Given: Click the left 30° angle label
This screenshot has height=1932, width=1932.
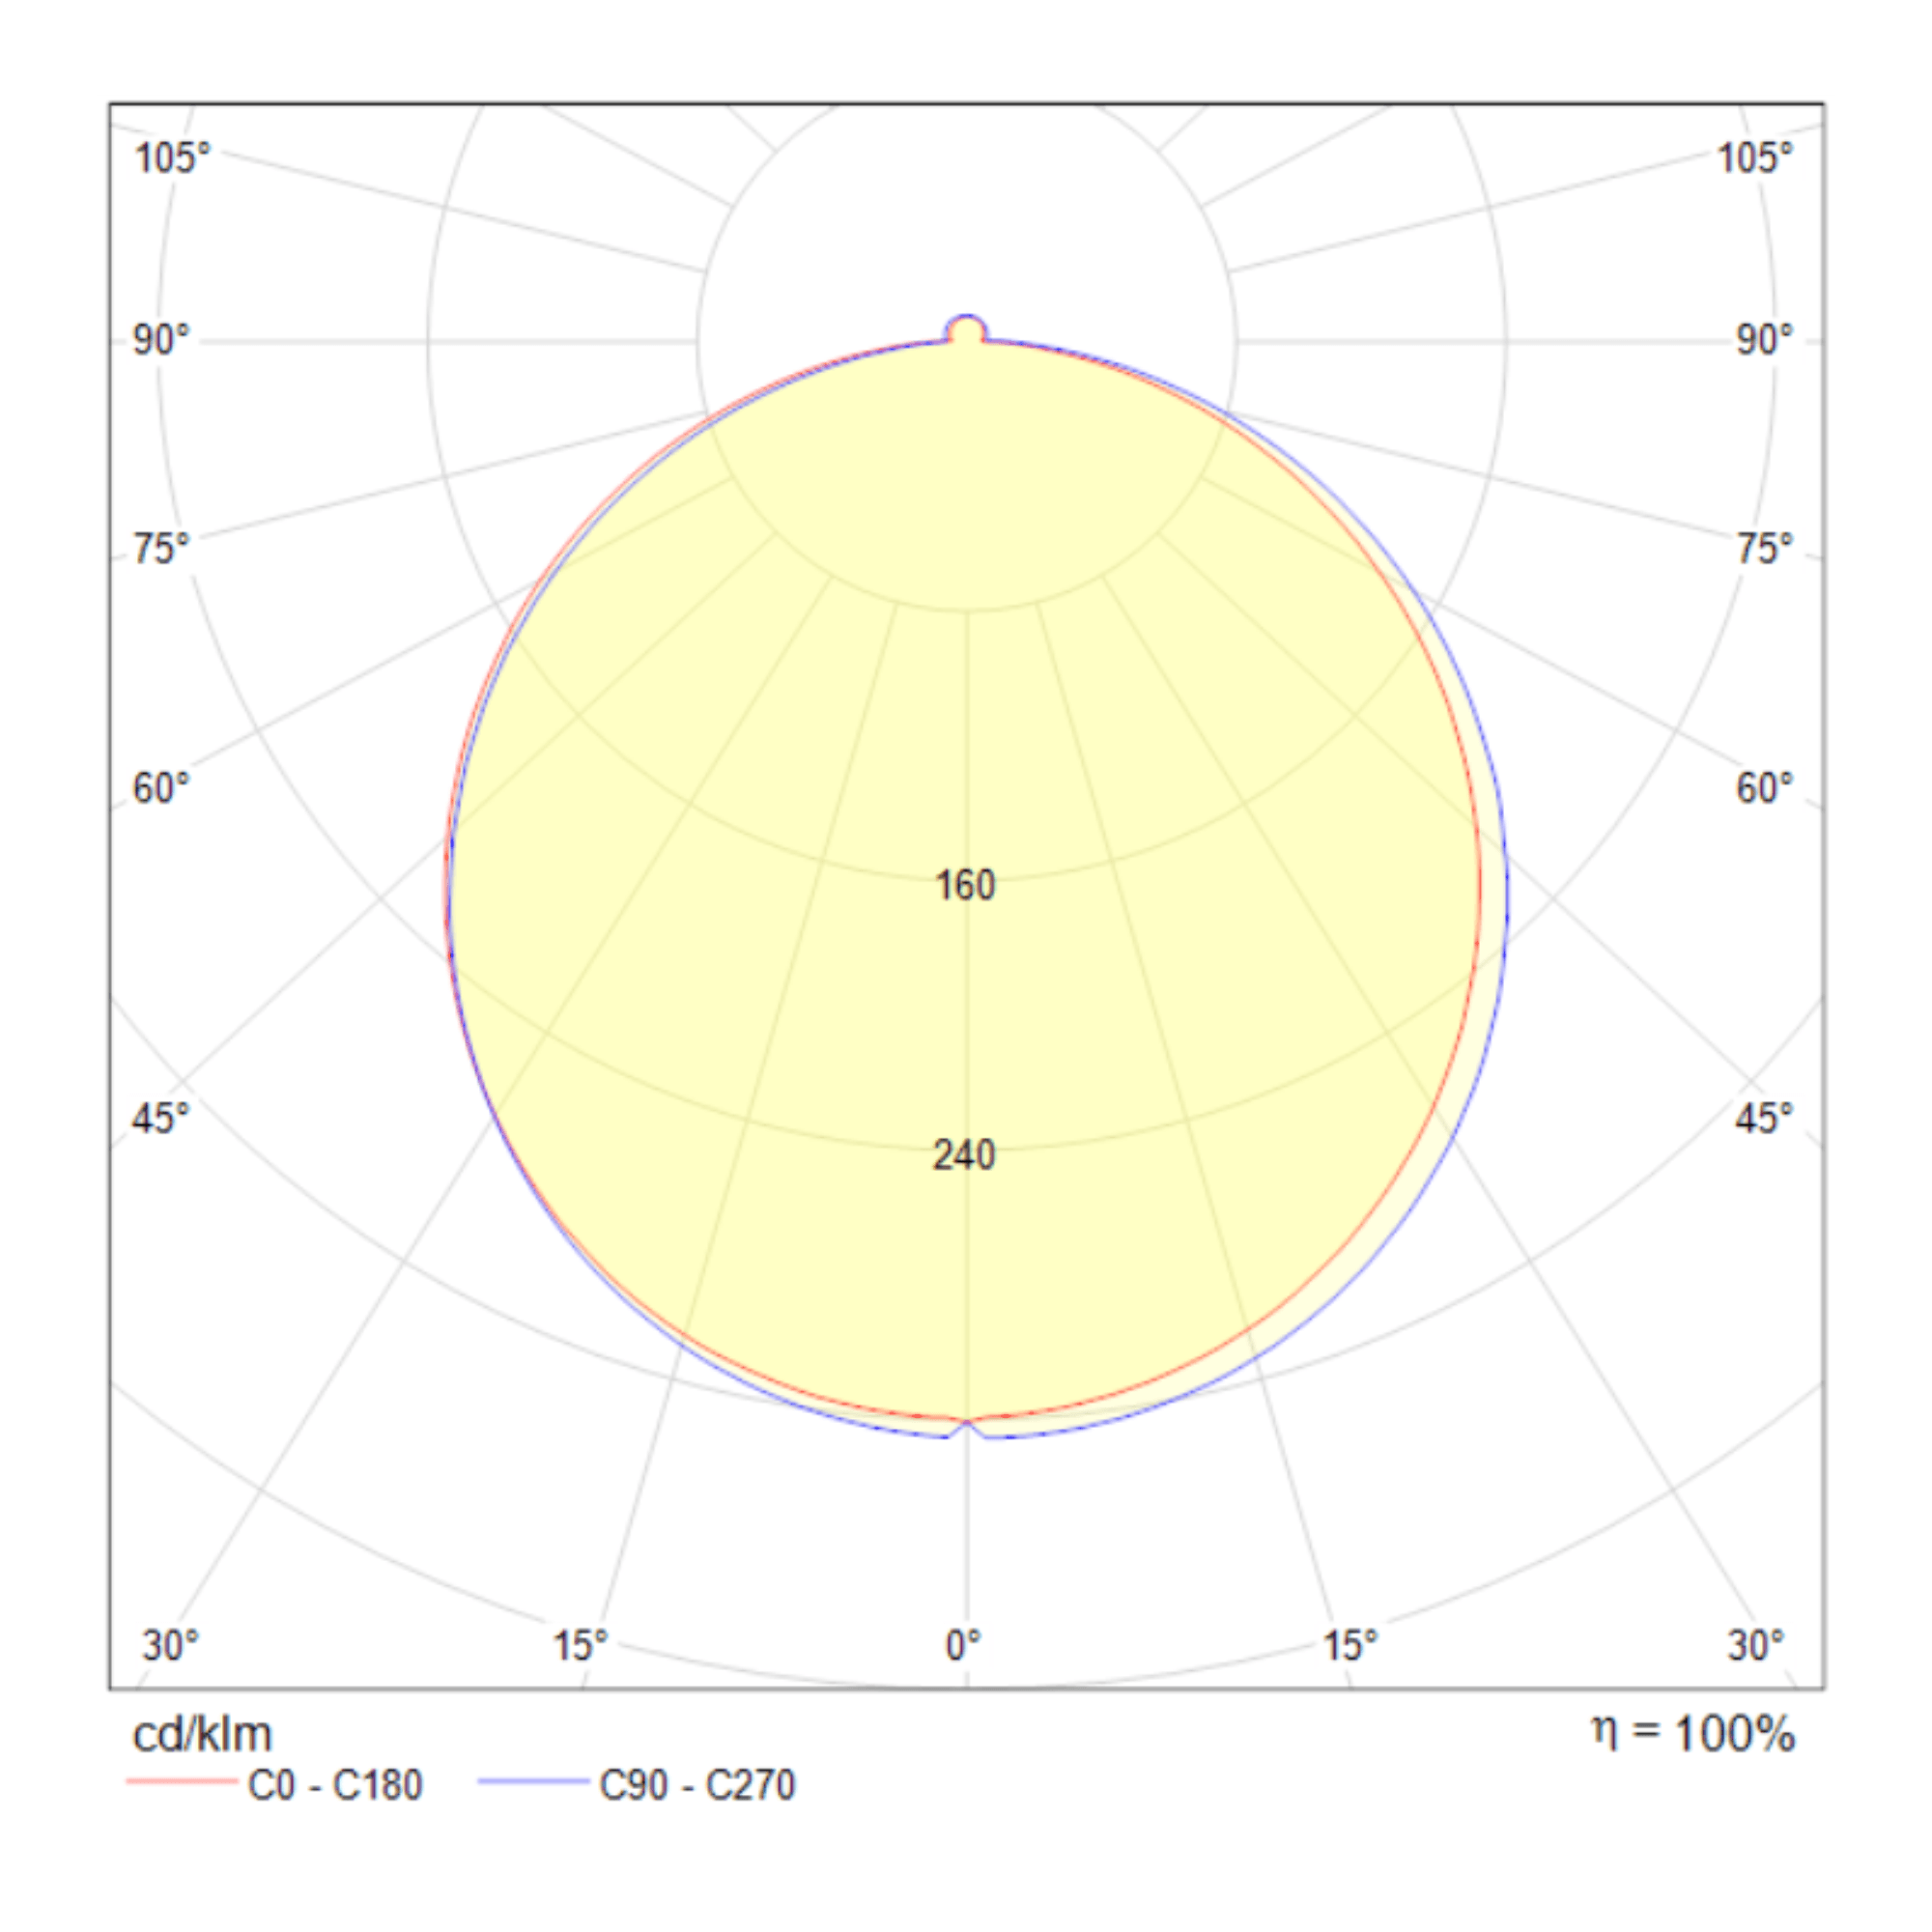Looking at the screenshot, I should [171, 1645].
